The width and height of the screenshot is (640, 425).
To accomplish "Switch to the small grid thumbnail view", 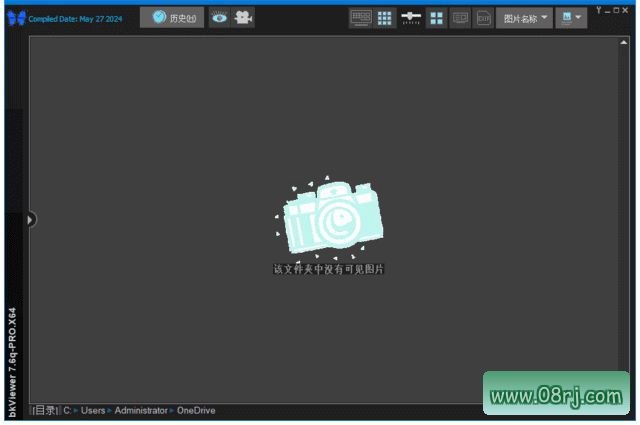I will point(384,18).
